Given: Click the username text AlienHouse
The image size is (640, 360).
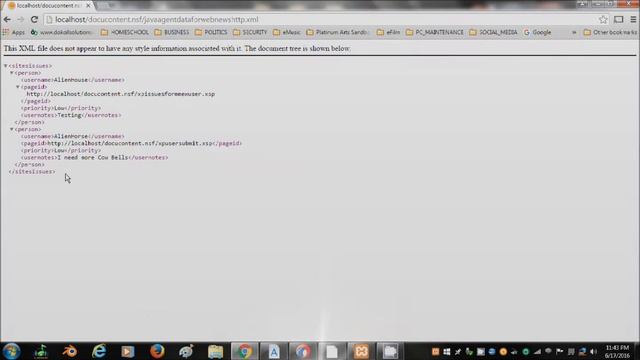Looking at the screenshot, I should (x=71, y=80).
